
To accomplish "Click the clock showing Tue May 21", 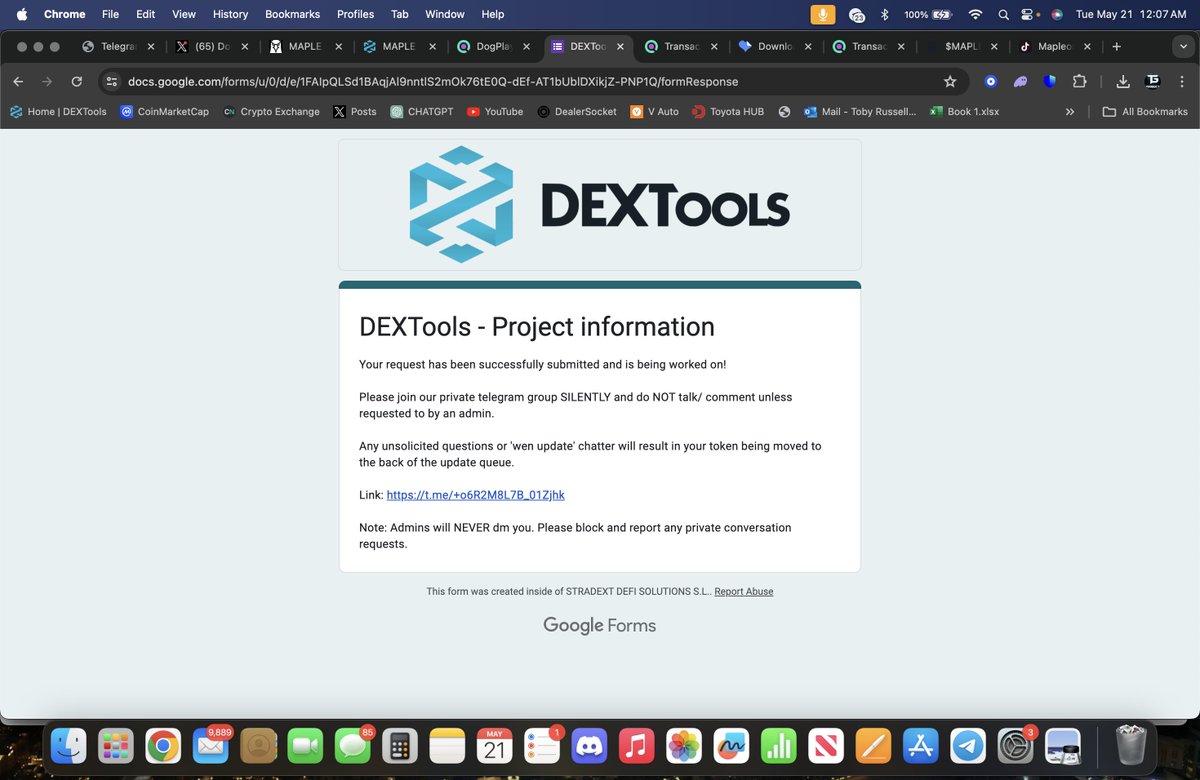I will pyautogui.click(x=1130, y=14).
